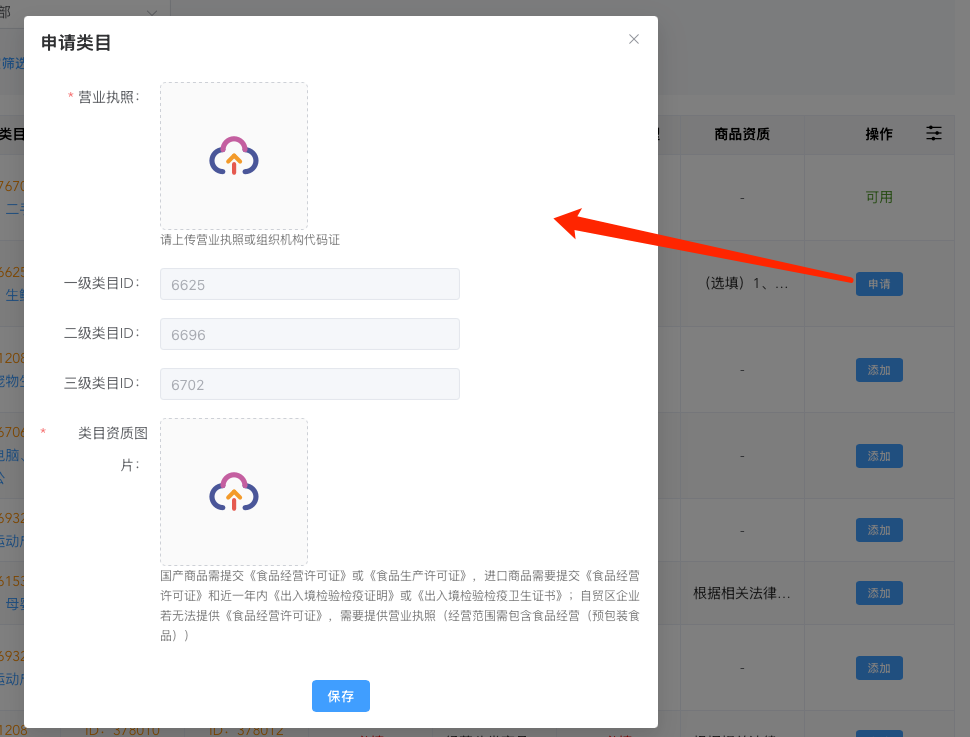Click the 类目资质图片 cloud upload icon
This screenshot has height=737, width=970.
point(234,492)
